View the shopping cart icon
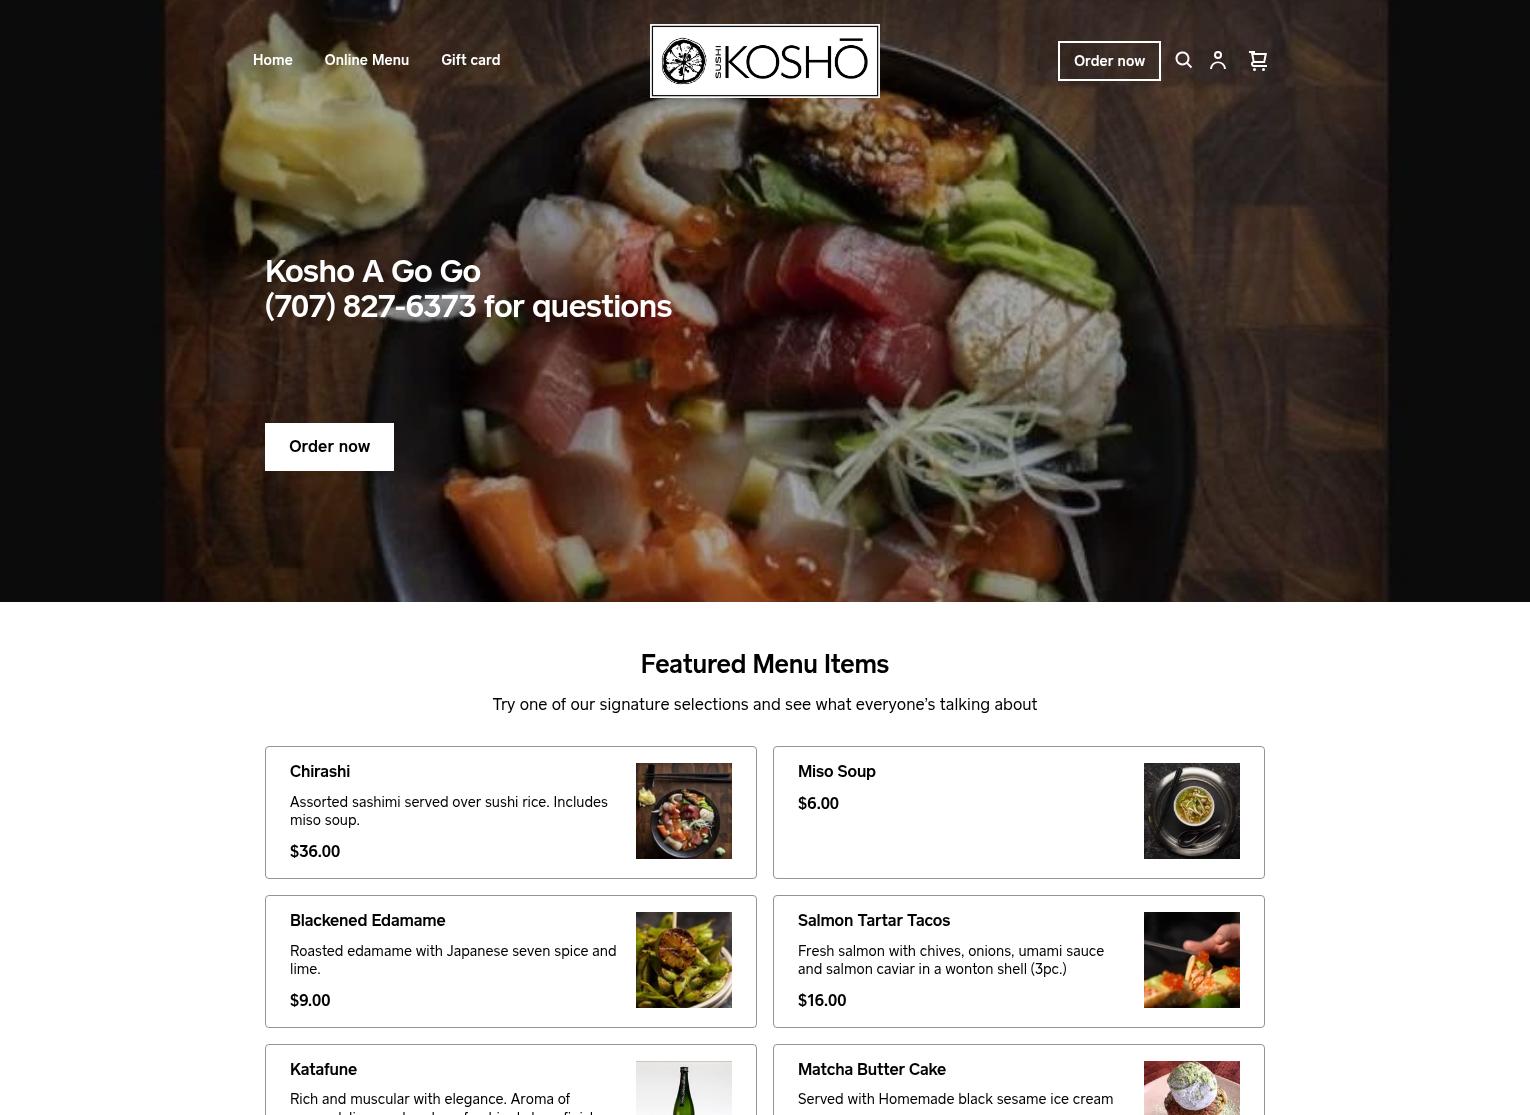Screen dimensions: 1530x1115 click(1258, 61)
